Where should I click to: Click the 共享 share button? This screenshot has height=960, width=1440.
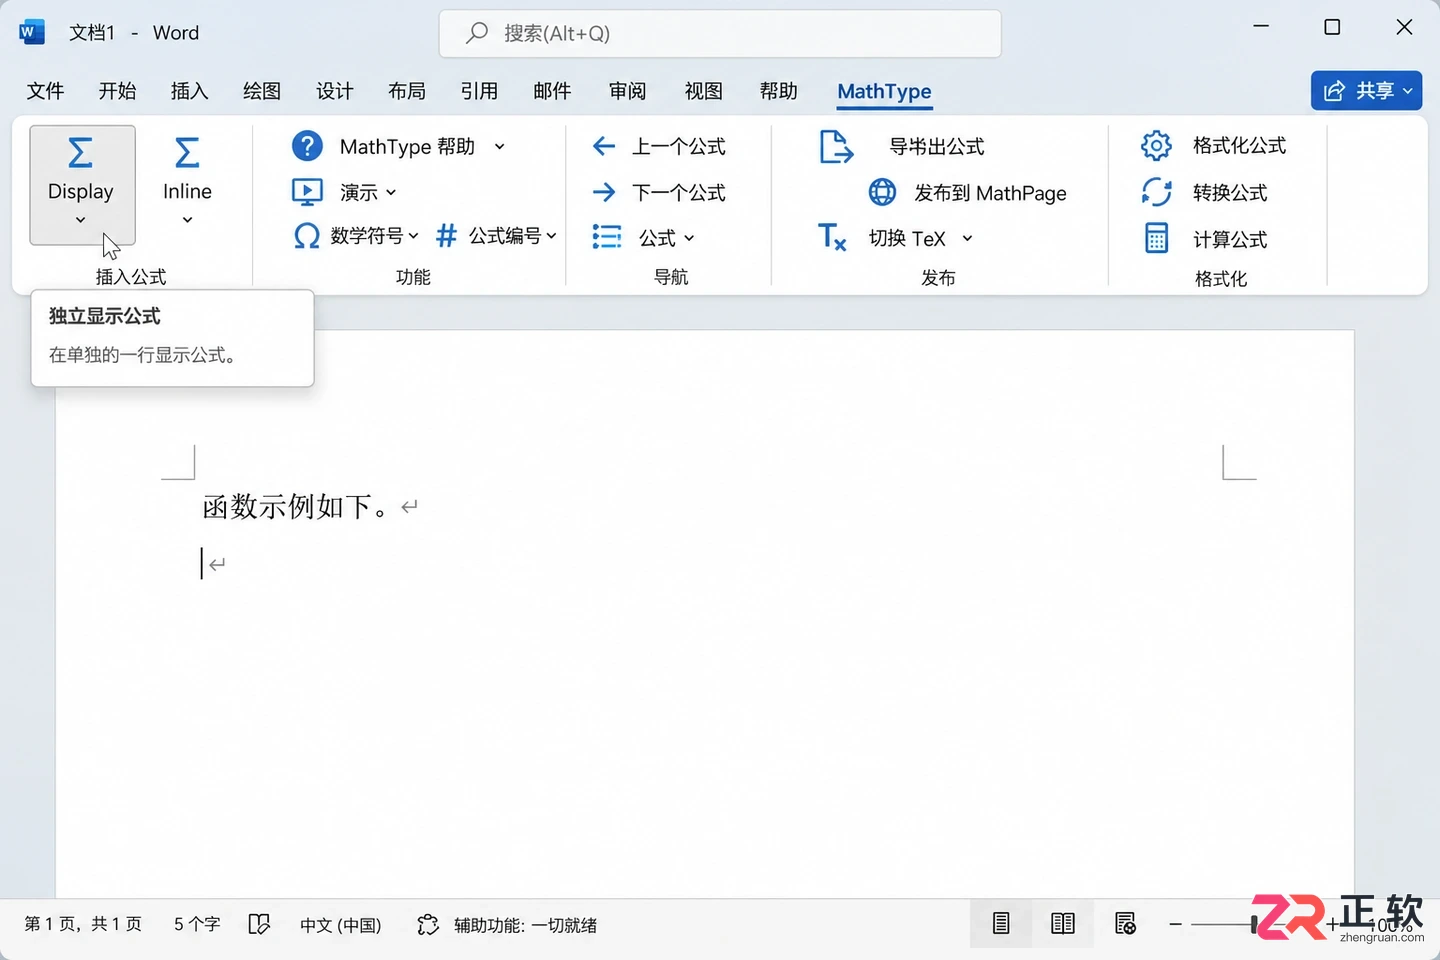pyautogui.click(x=1366, y=91)
